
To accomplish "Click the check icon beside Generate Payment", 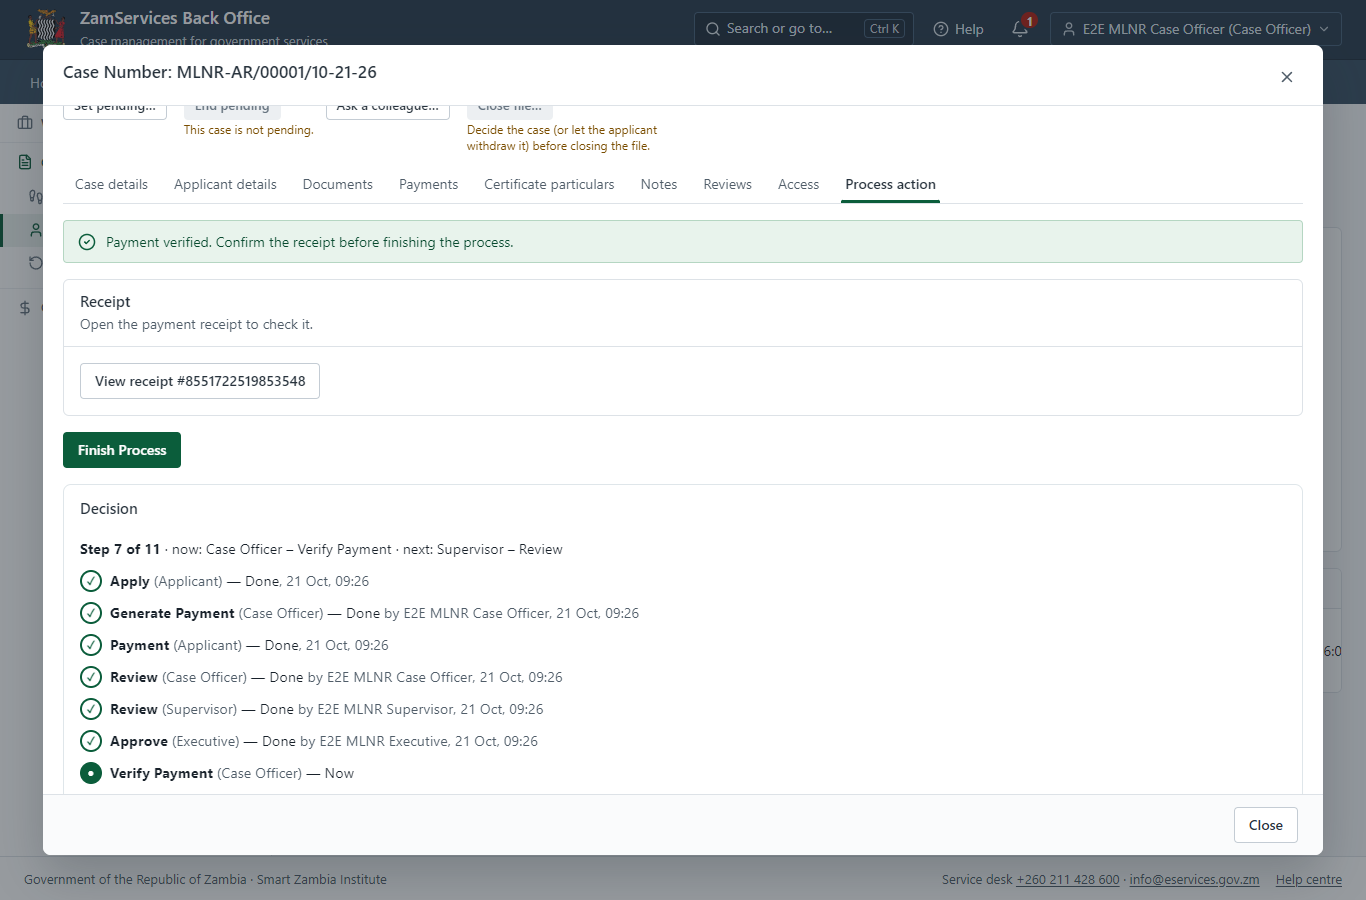I will pyautogui.click(x=91, y=613).
